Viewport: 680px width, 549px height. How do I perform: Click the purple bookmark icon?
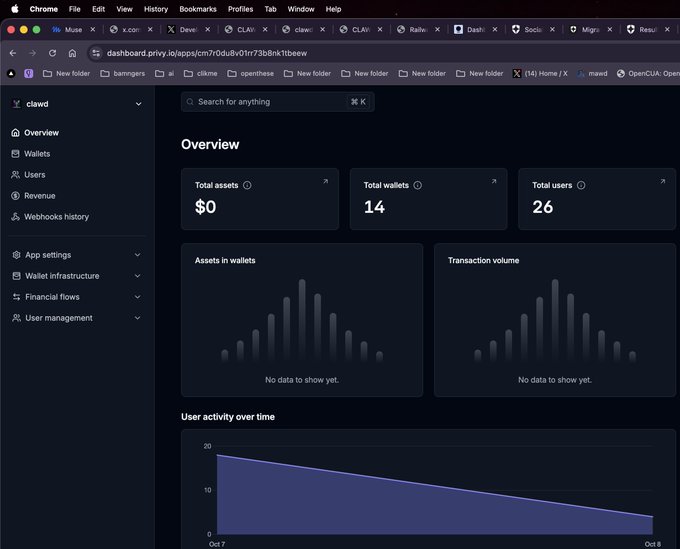29,73
